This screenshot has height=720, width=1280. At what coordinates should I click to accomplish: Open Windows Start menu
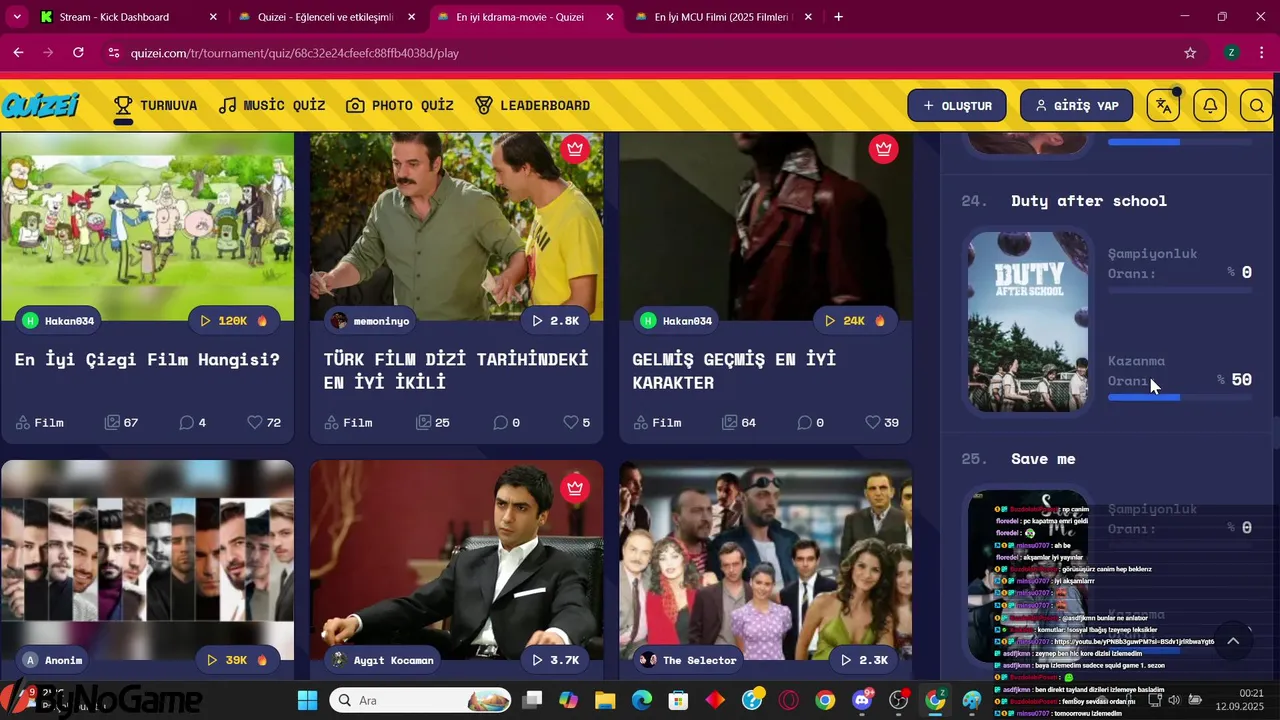coord(307,700)
